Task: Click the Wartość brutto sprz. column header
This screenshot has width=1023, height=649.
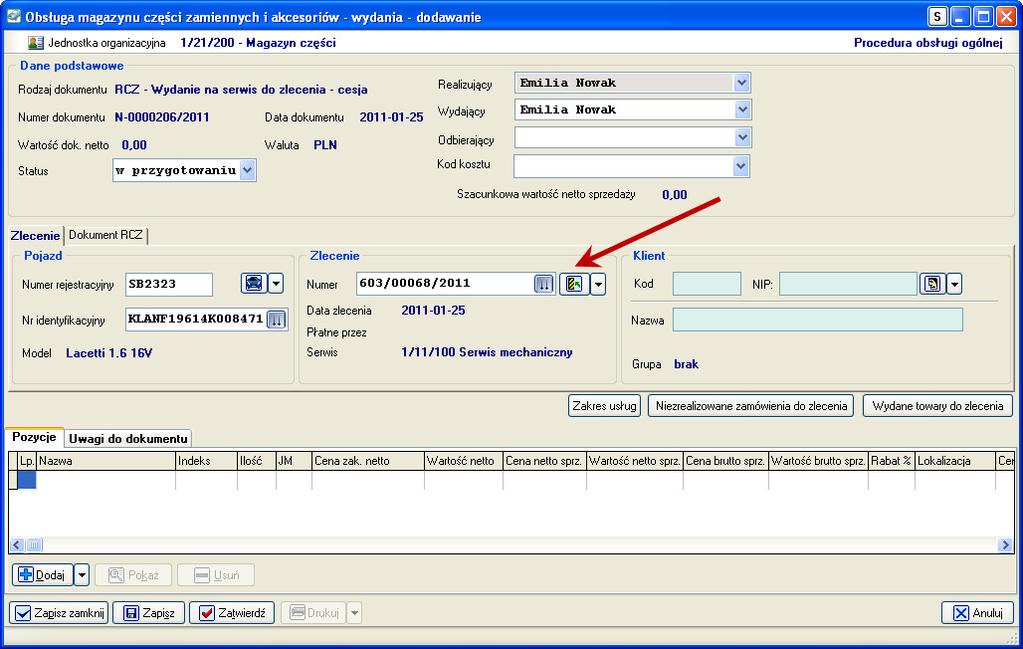Action: point(818,460)
